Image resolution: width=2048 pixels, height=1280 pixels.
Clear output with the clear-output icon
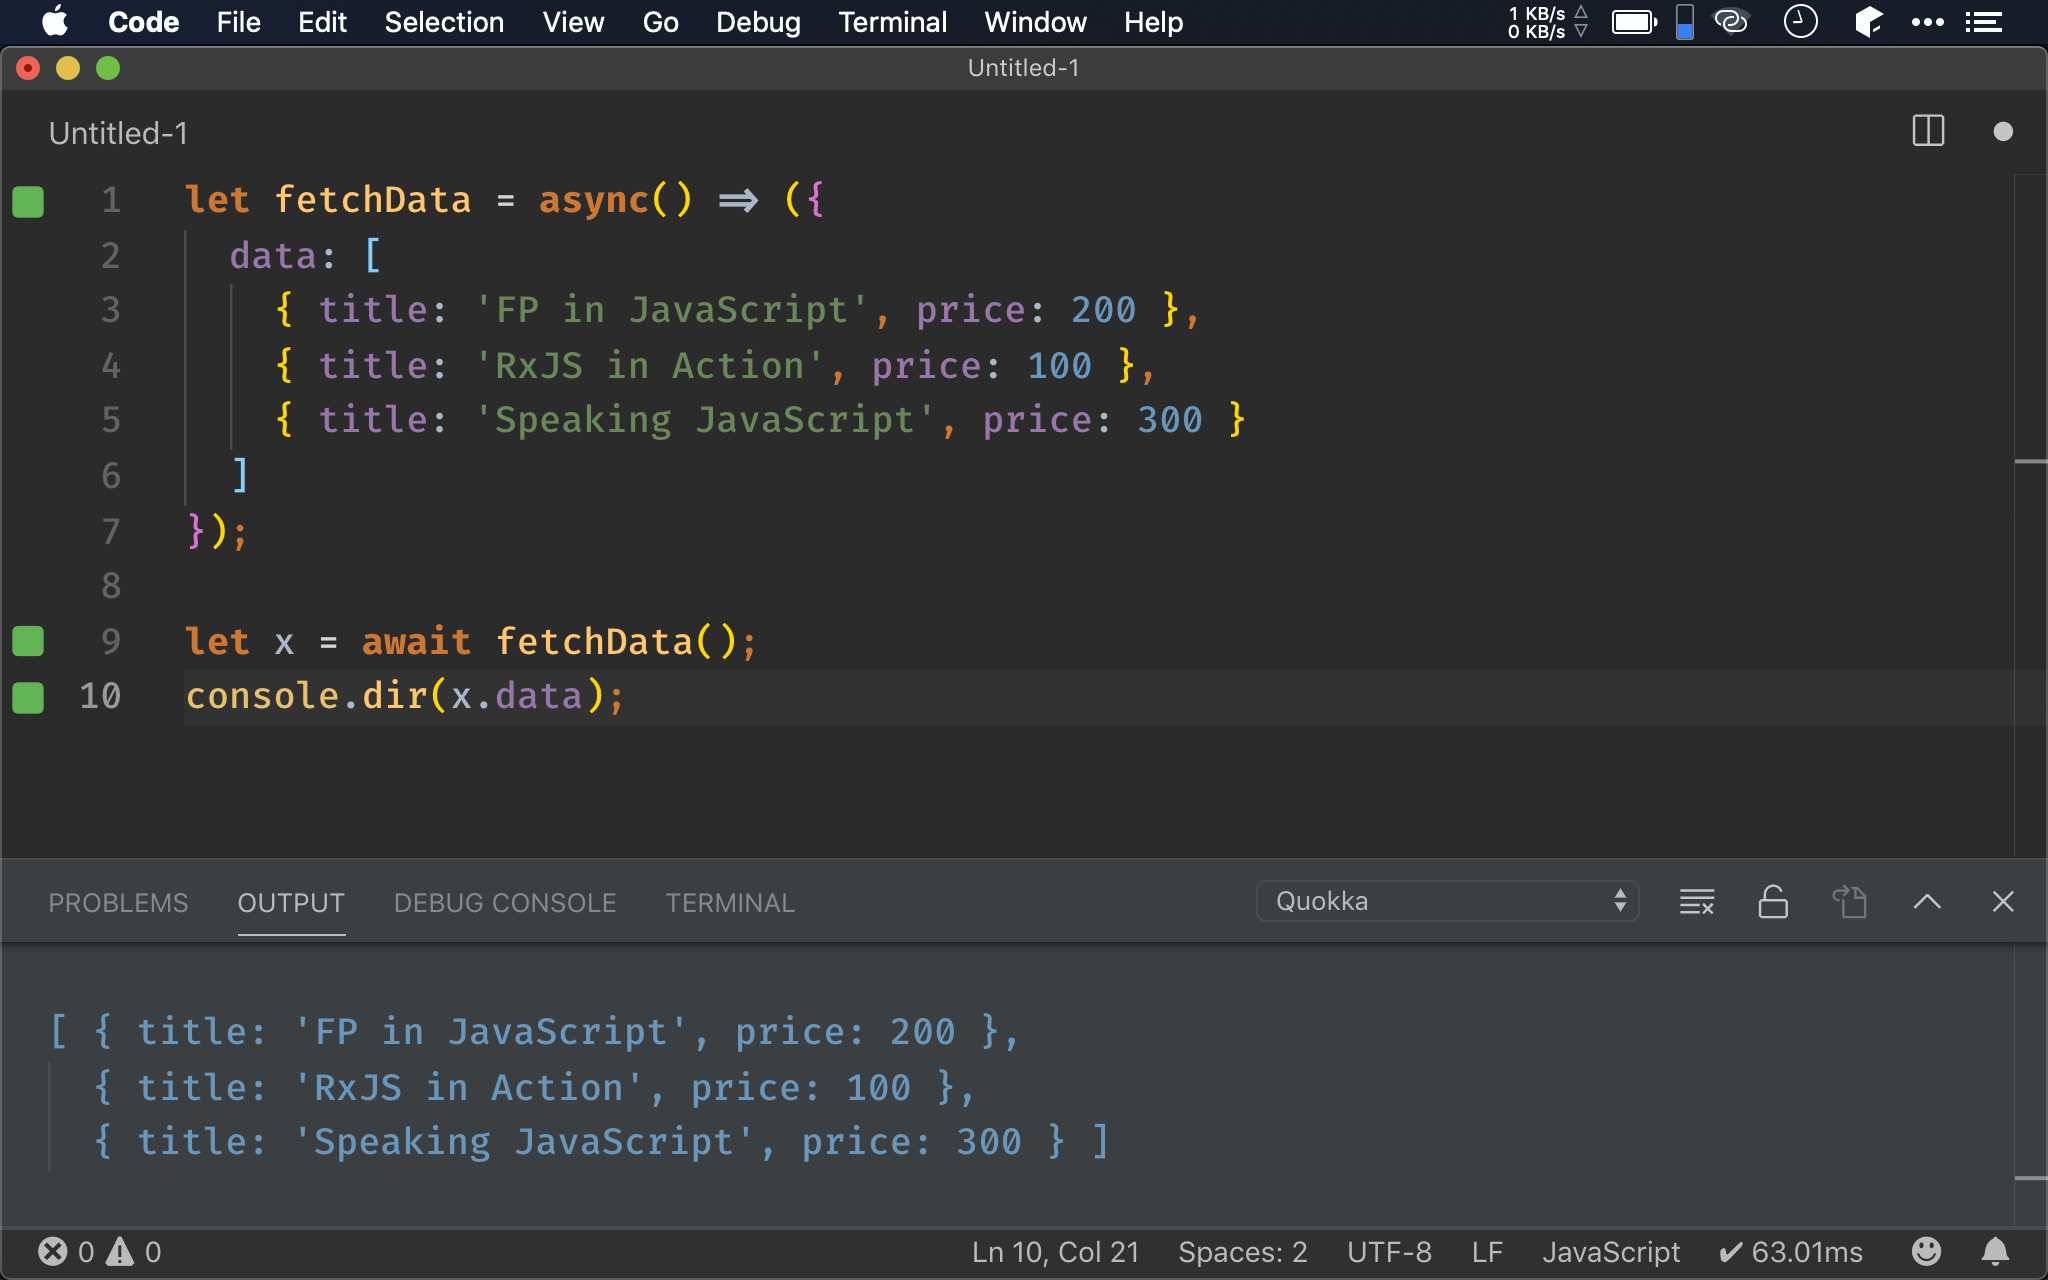(x=1696, y=902)
